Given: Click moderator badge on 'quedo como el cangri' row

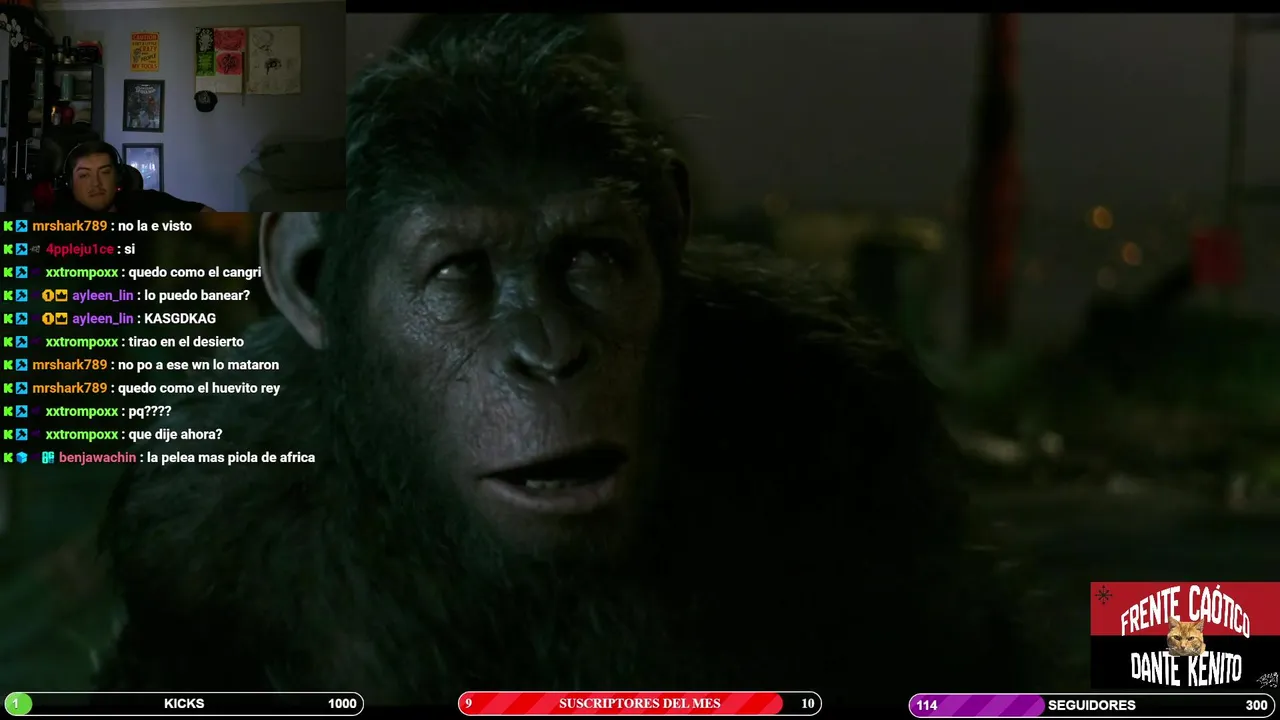Looking at the screenshot, I should [22, 273].
